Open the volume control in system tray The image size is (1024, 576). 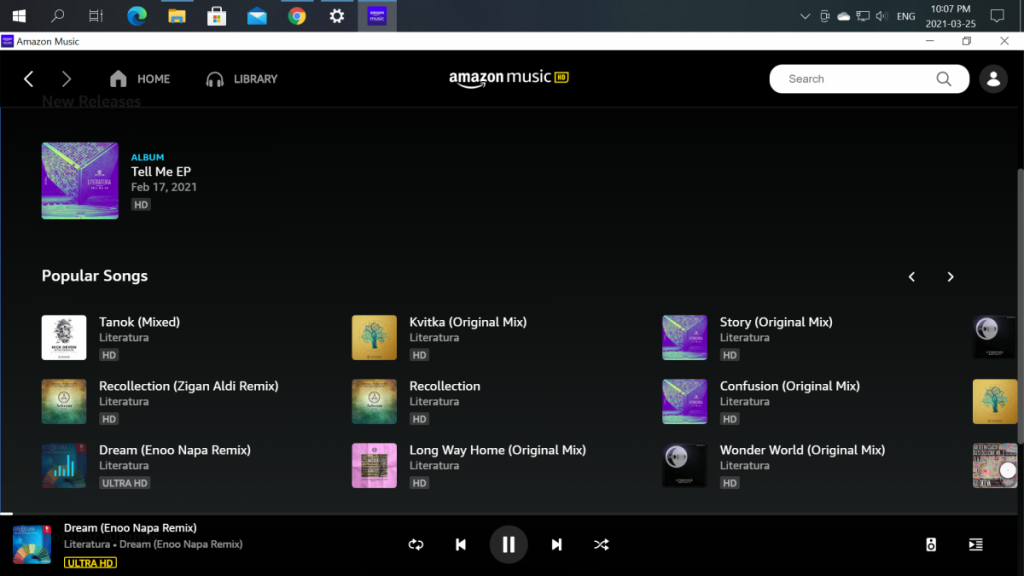pos(882,16)
